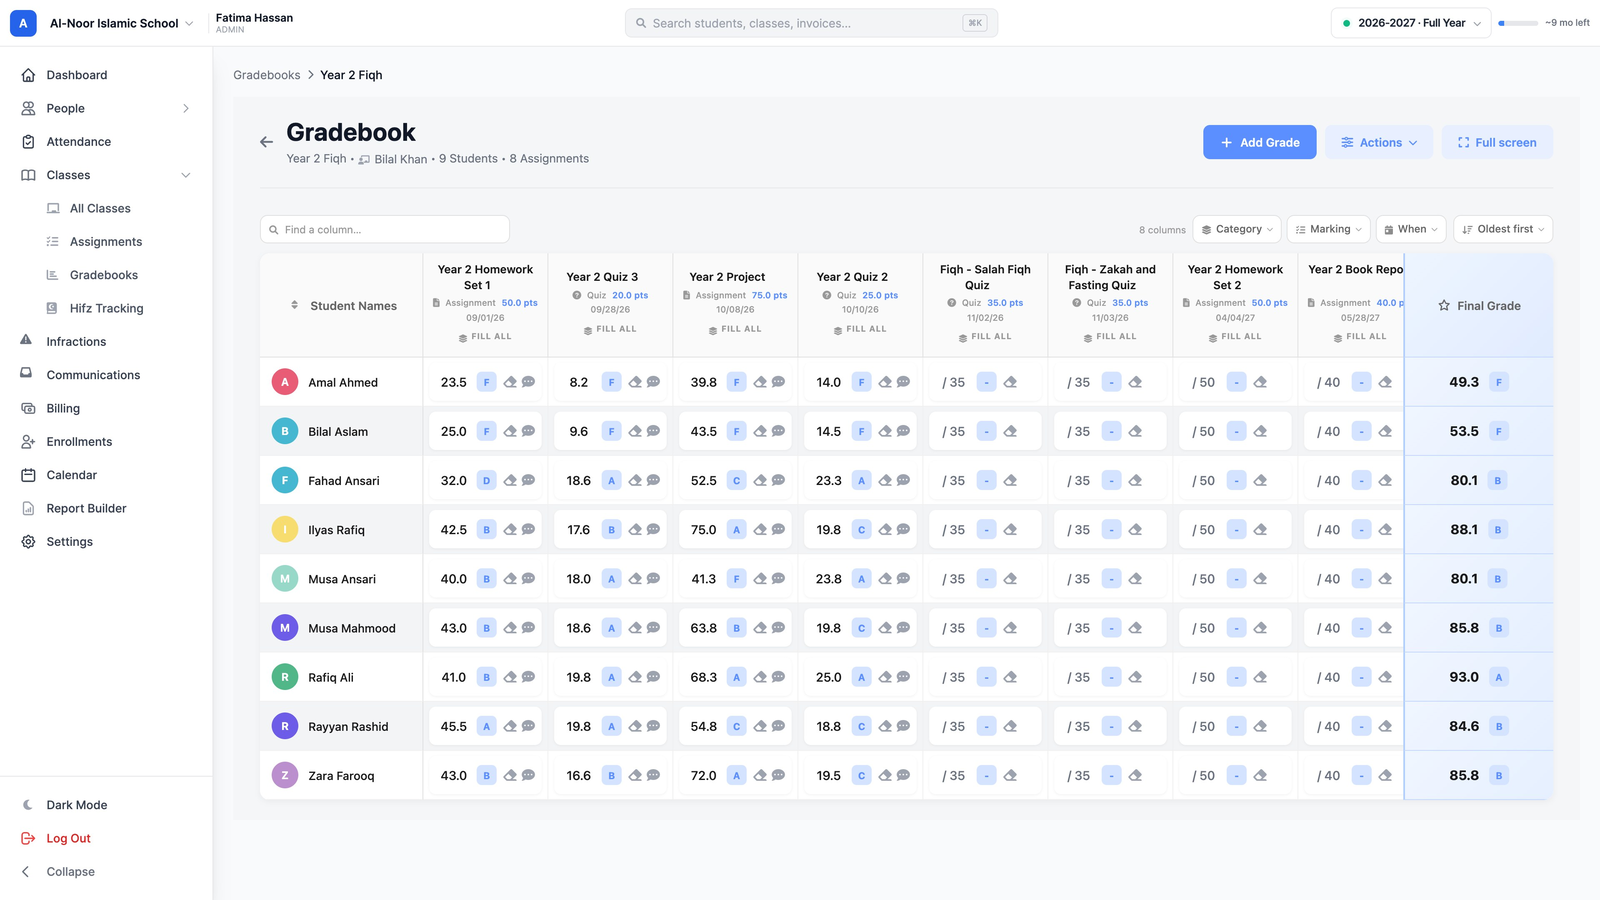This screenshot has height=900, width=1600.
Task: Open the Infractions warning icon page
Action: coord(27,341)
